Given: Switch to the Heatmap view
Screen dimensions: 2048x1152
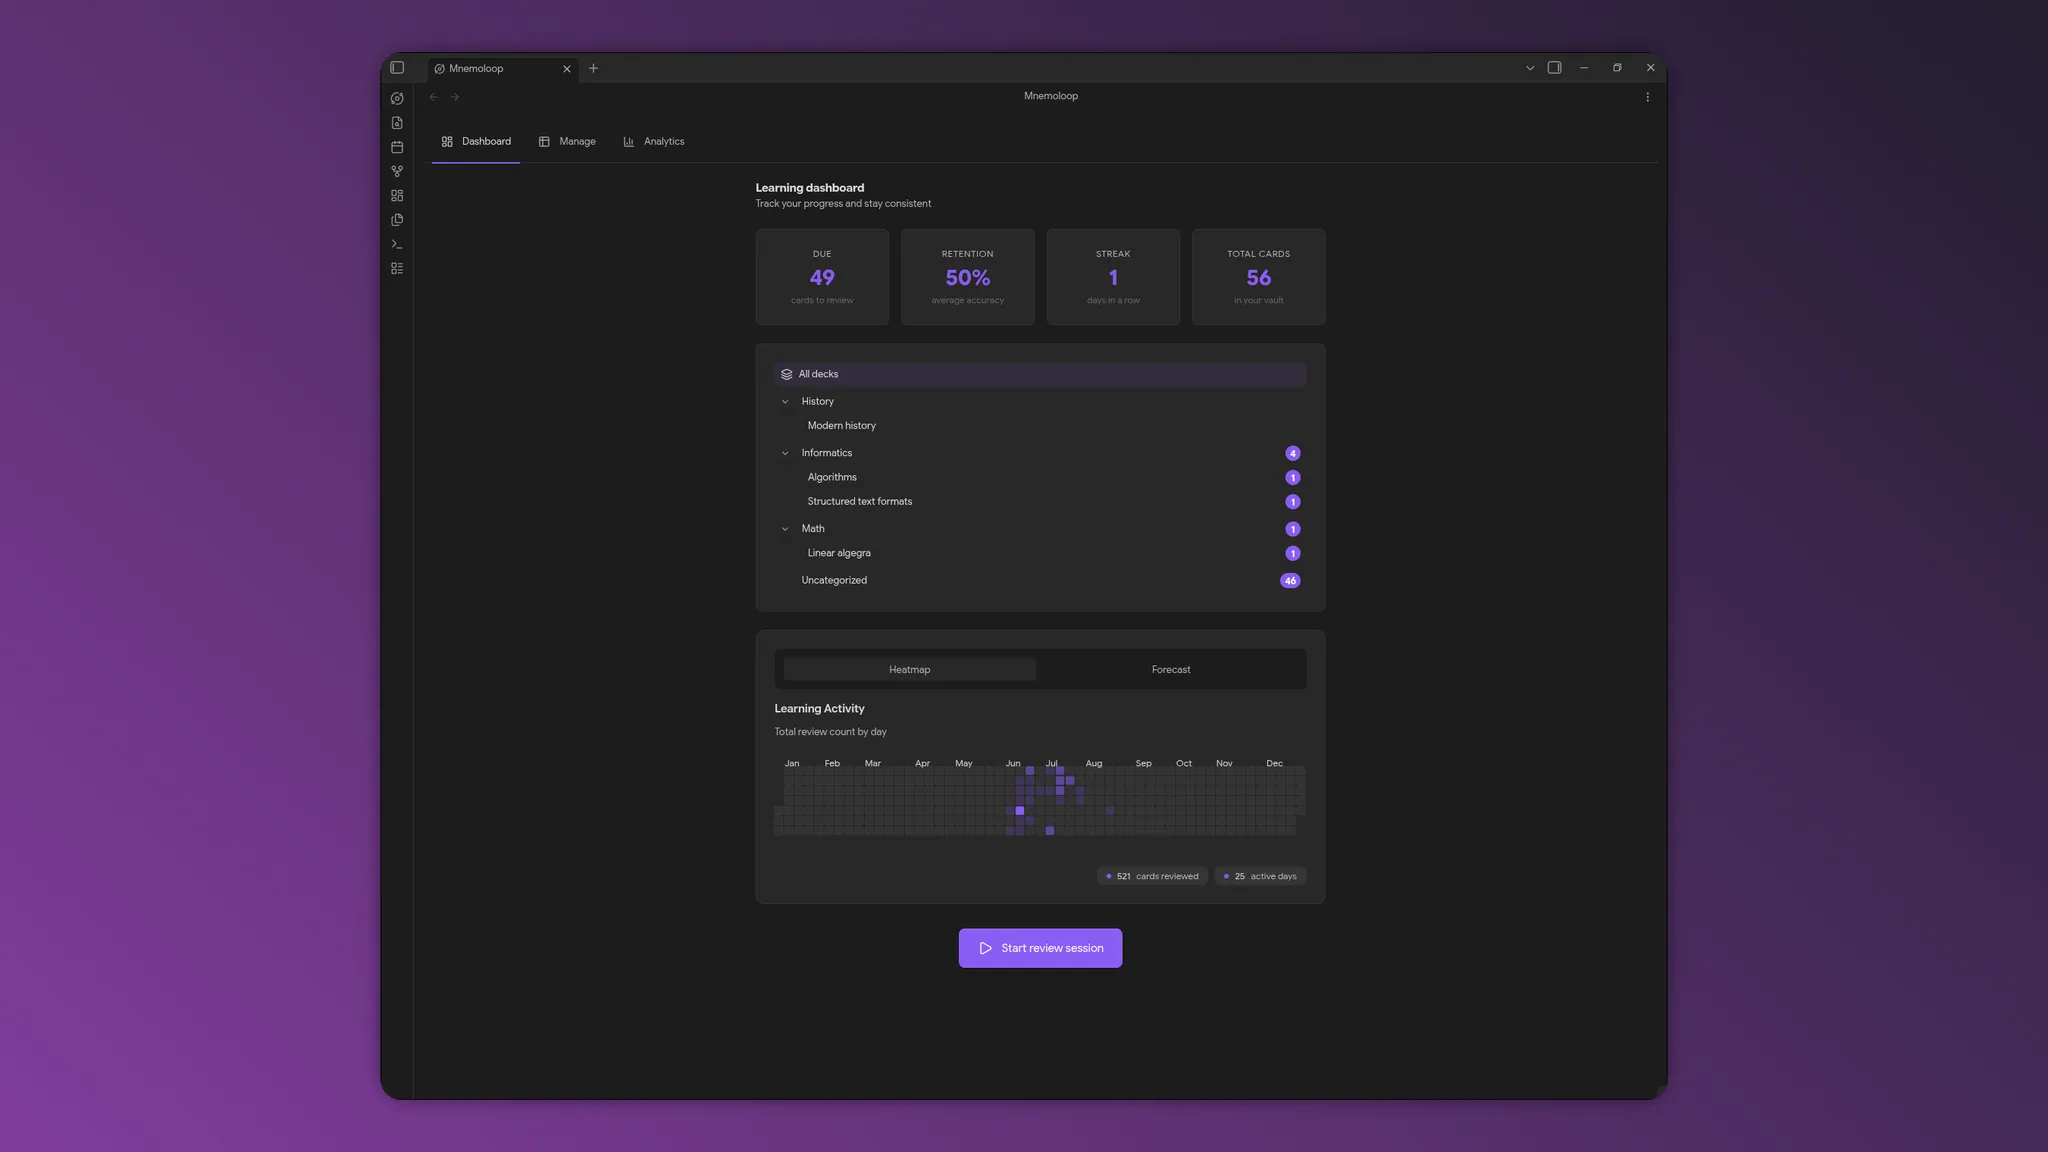Looking at the screenshot, I should [x=909, y=670].
